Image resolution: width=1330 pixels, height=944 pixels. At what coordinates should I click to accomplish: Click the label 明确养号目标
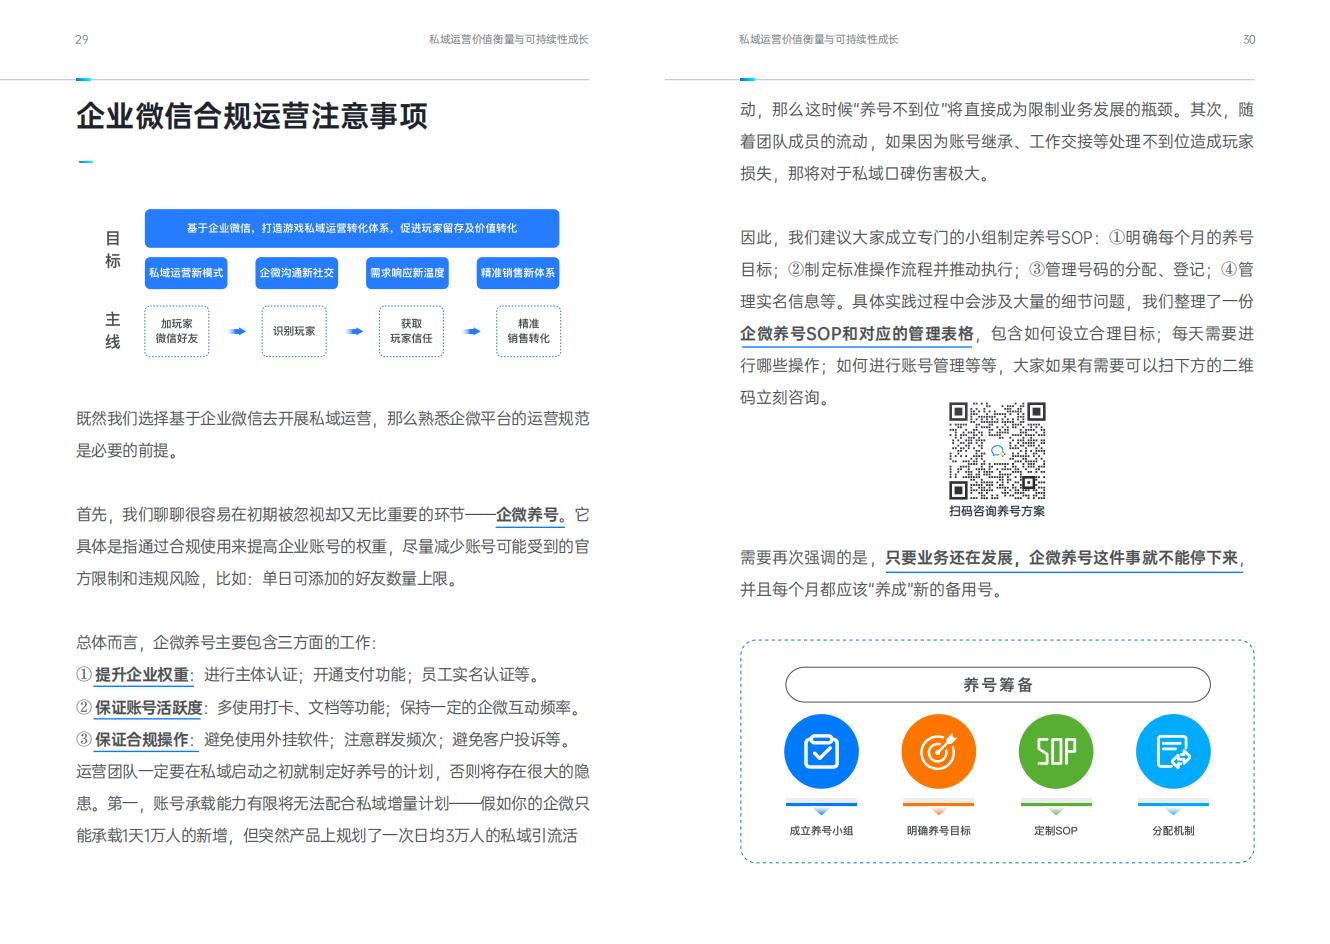tap(938, 831)
